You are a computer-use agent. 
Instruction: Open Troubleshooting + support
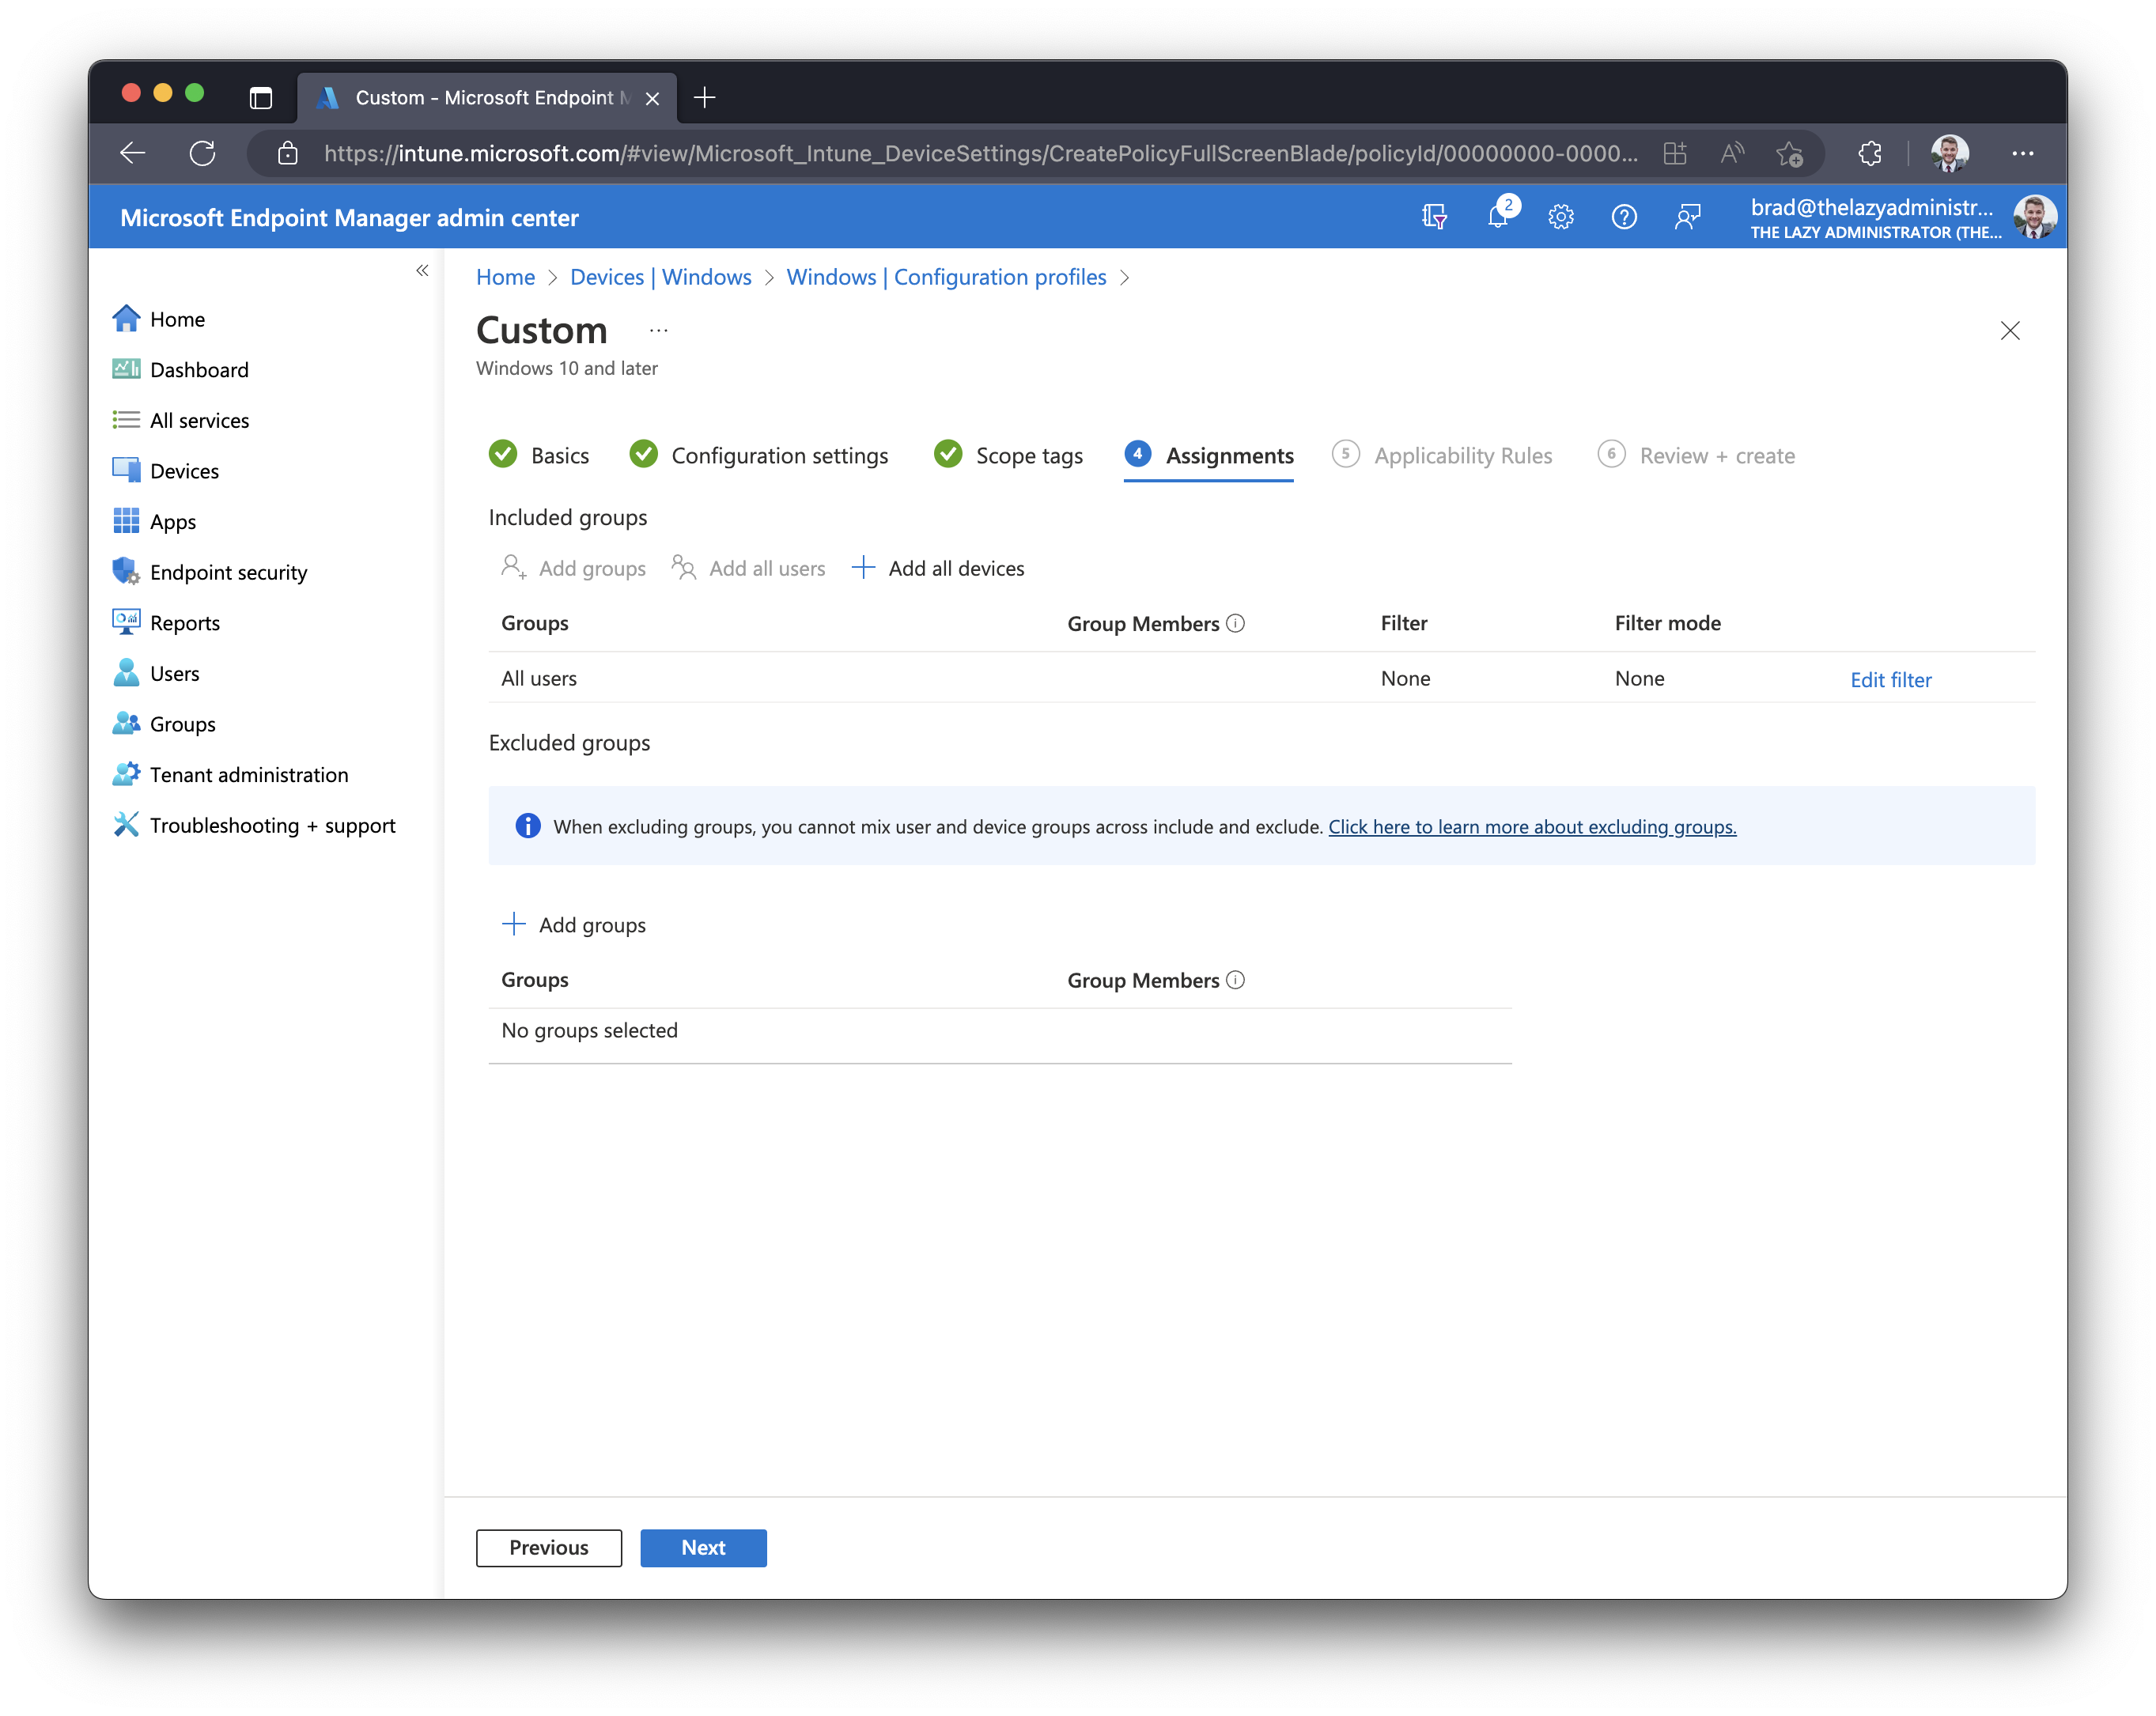pyautogui.click(x=254, y=826)
